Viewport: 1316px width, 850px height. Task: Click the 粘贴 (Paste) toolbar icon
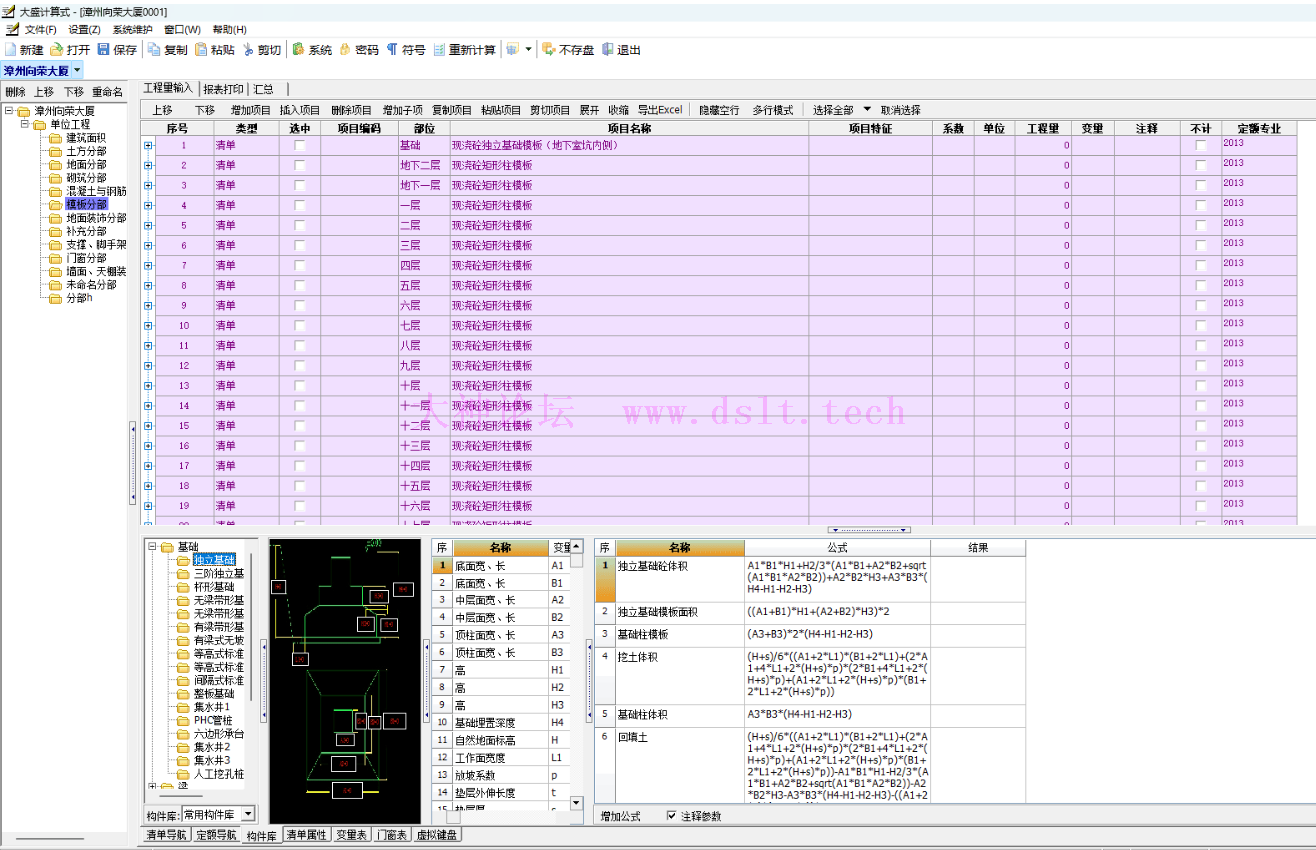coord(201,49)
